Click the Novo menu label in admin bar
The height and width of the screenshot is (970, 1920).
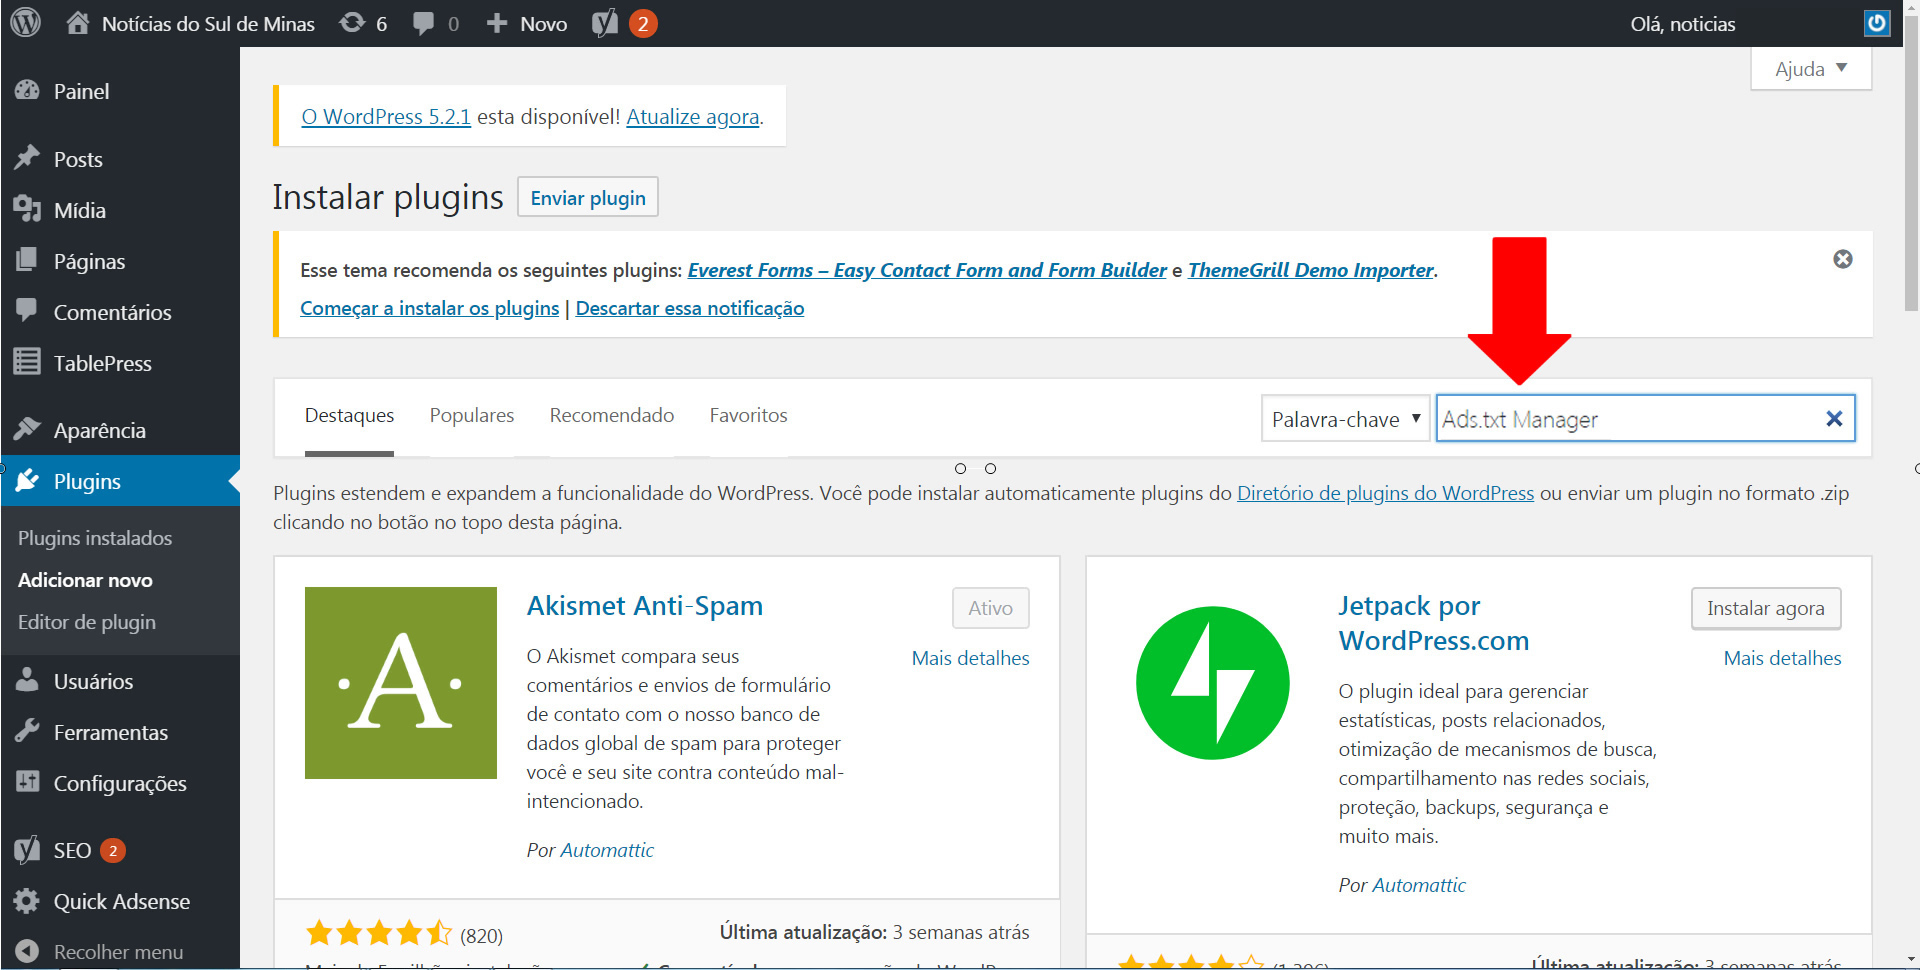(544, 24)
